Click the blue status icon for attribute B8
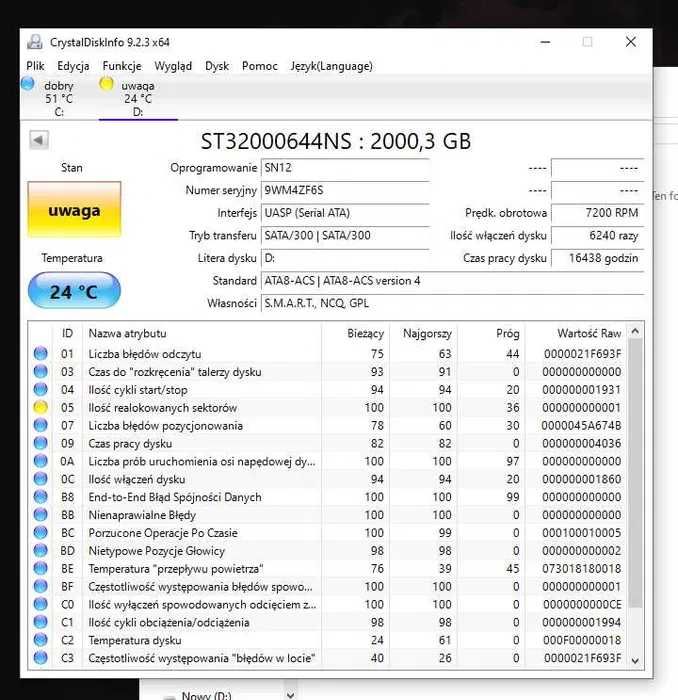 [41, 496]
